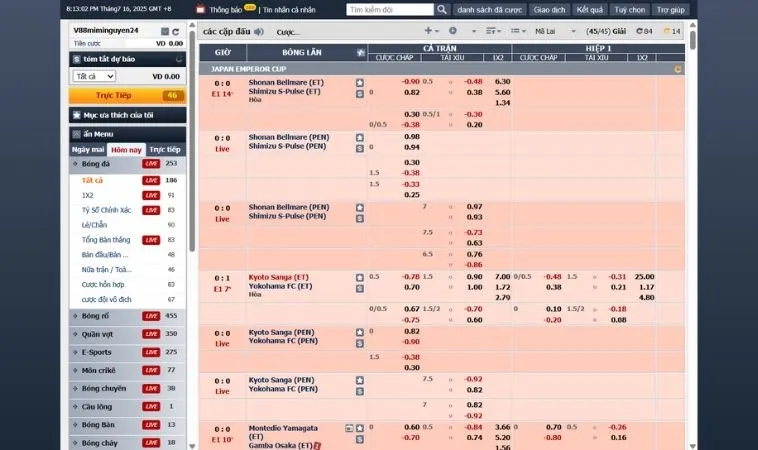Open statistics for first Kyoto Sanga (PEN) match
758x450 pixels.
tap(360, 343)
